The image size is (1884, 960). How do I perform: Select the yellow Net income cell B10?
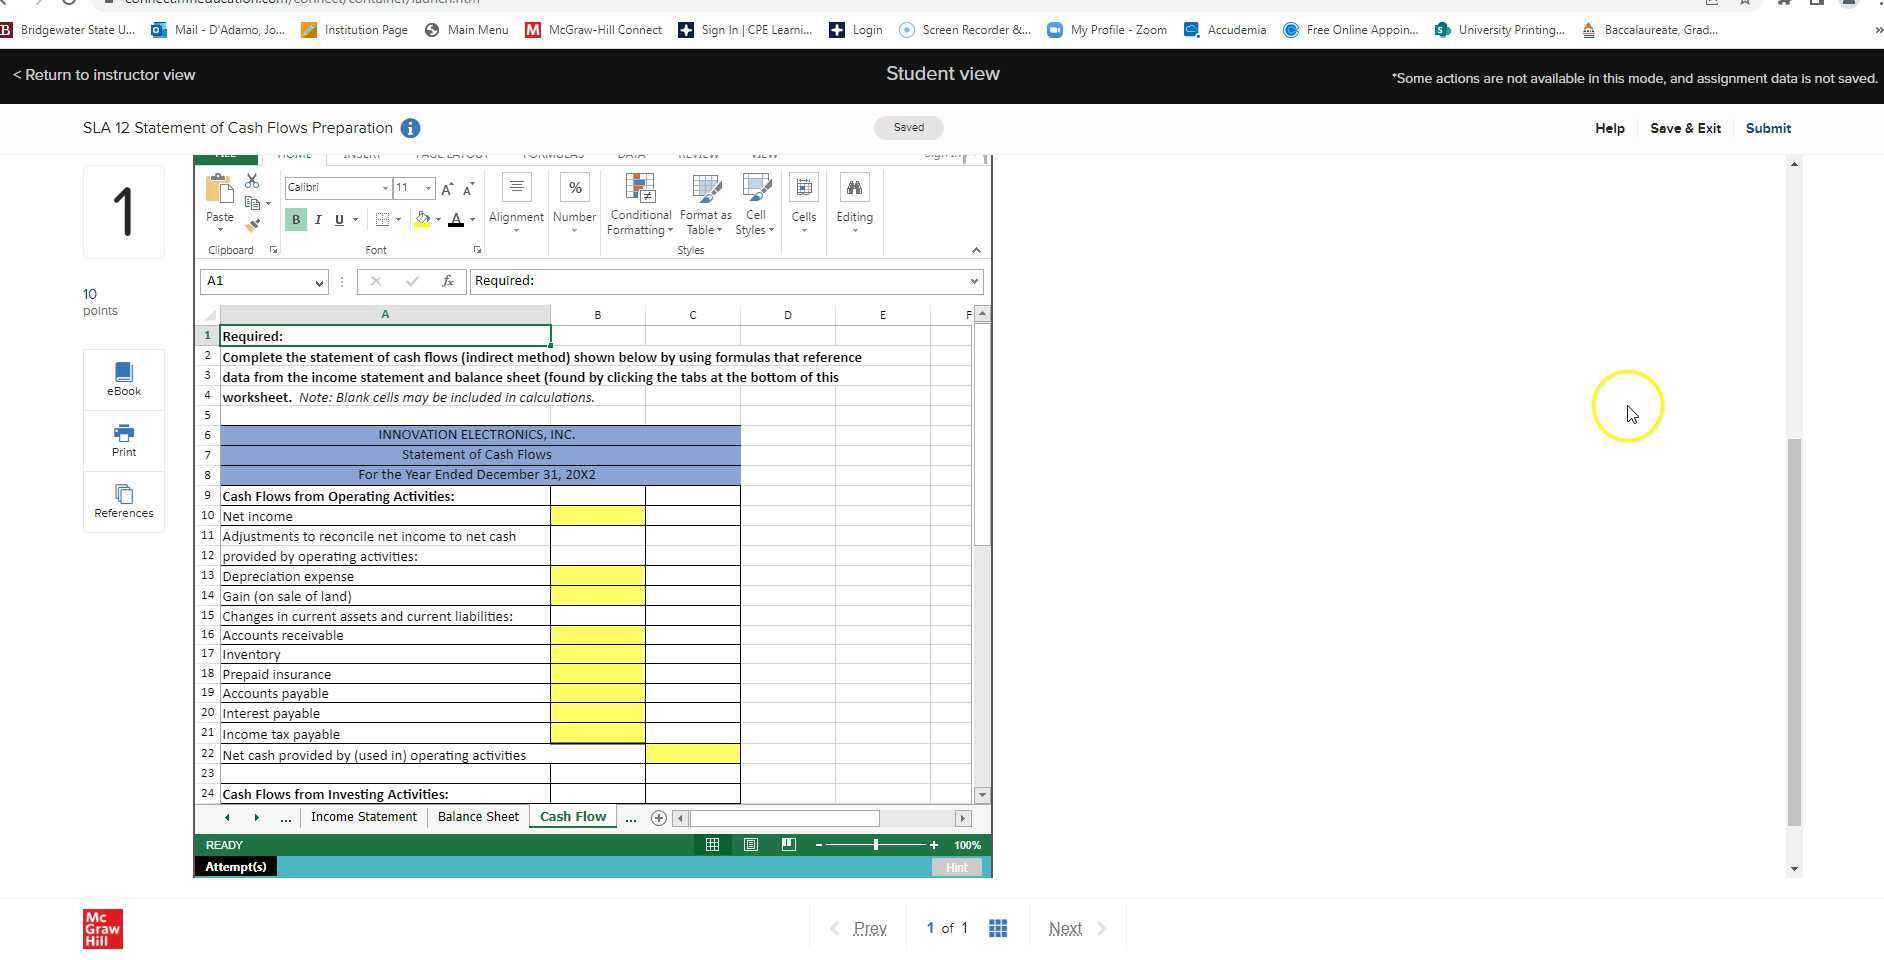[597, 516]
